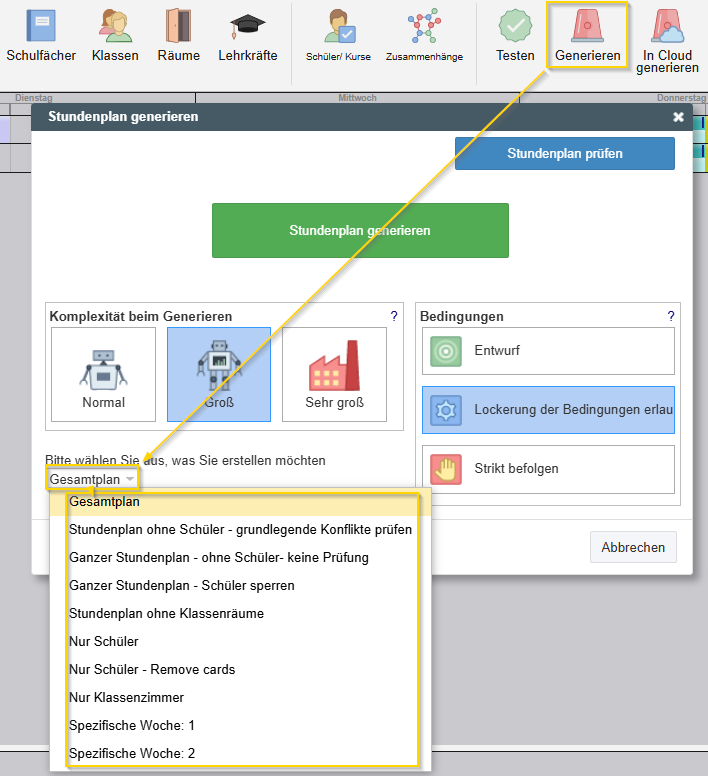Open the Lehrkräfte graduation cap icon
The height and width of the screenshot is (776, 708).
247,26
